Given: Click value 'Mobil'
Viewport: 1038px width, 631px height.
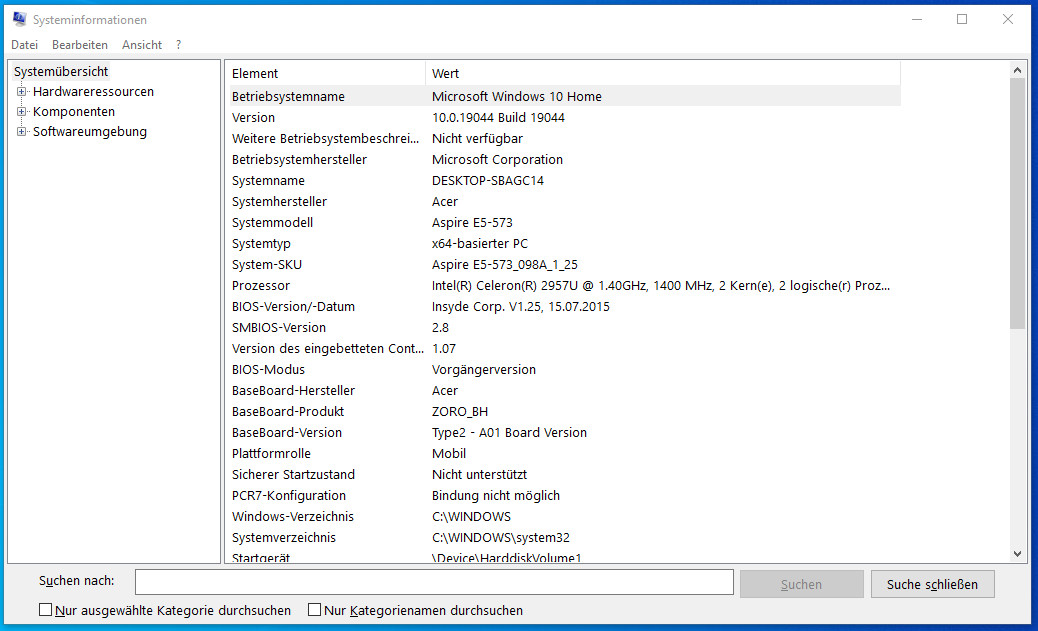Looking at the screenshot, I should (x=449, y=454).
